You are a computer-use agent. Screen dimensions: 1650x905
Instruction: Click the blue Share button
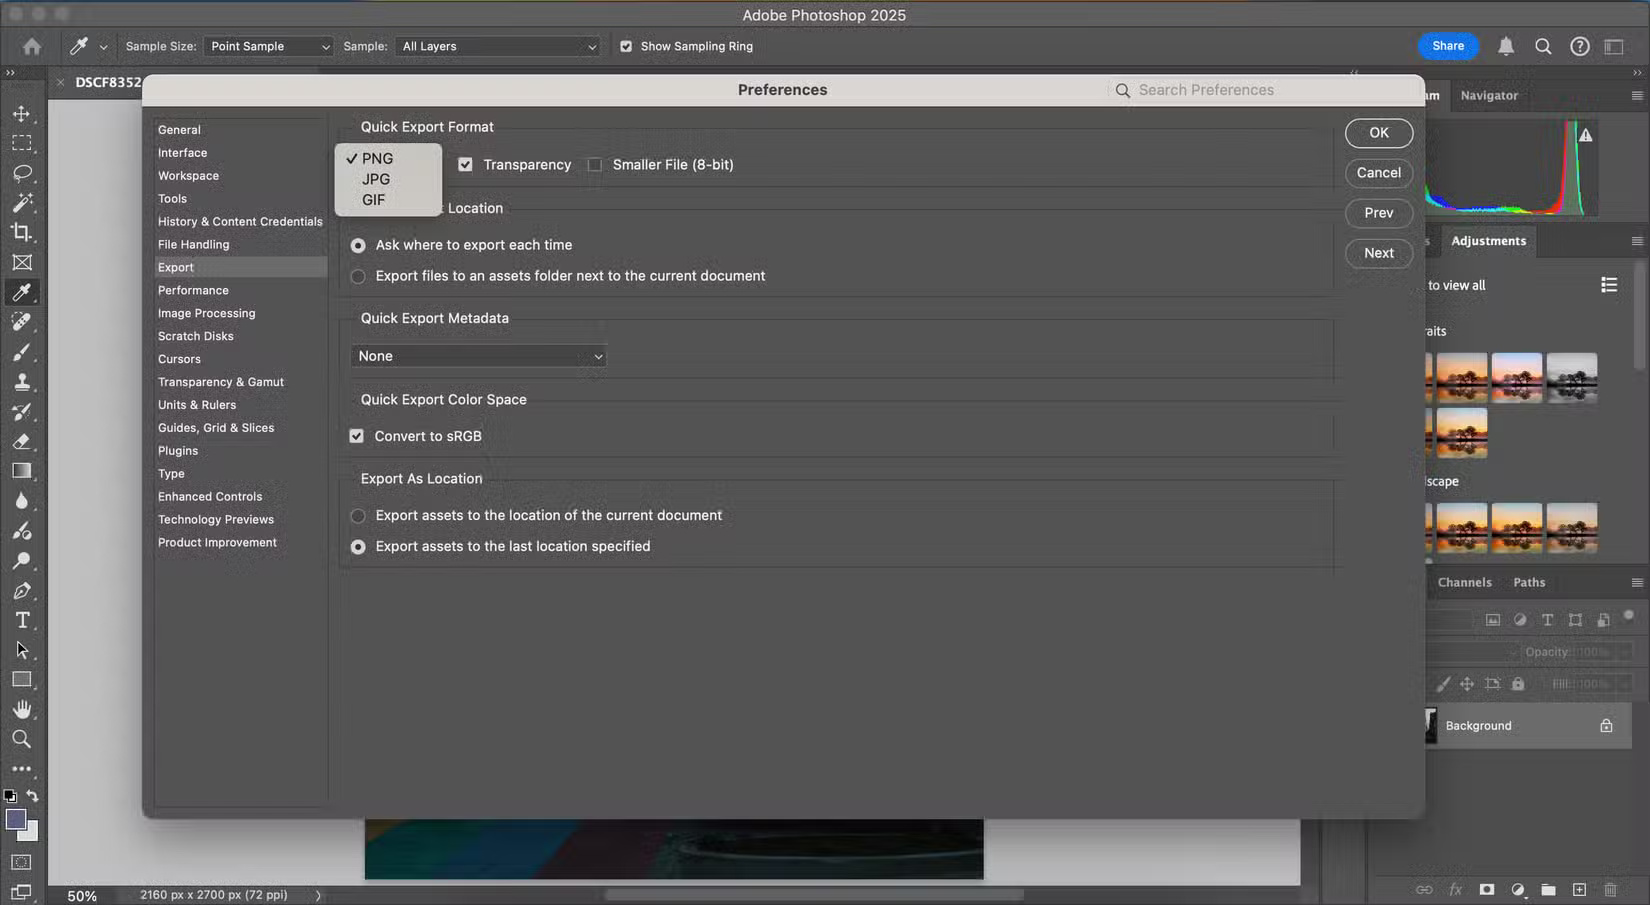coord(1447,46)
